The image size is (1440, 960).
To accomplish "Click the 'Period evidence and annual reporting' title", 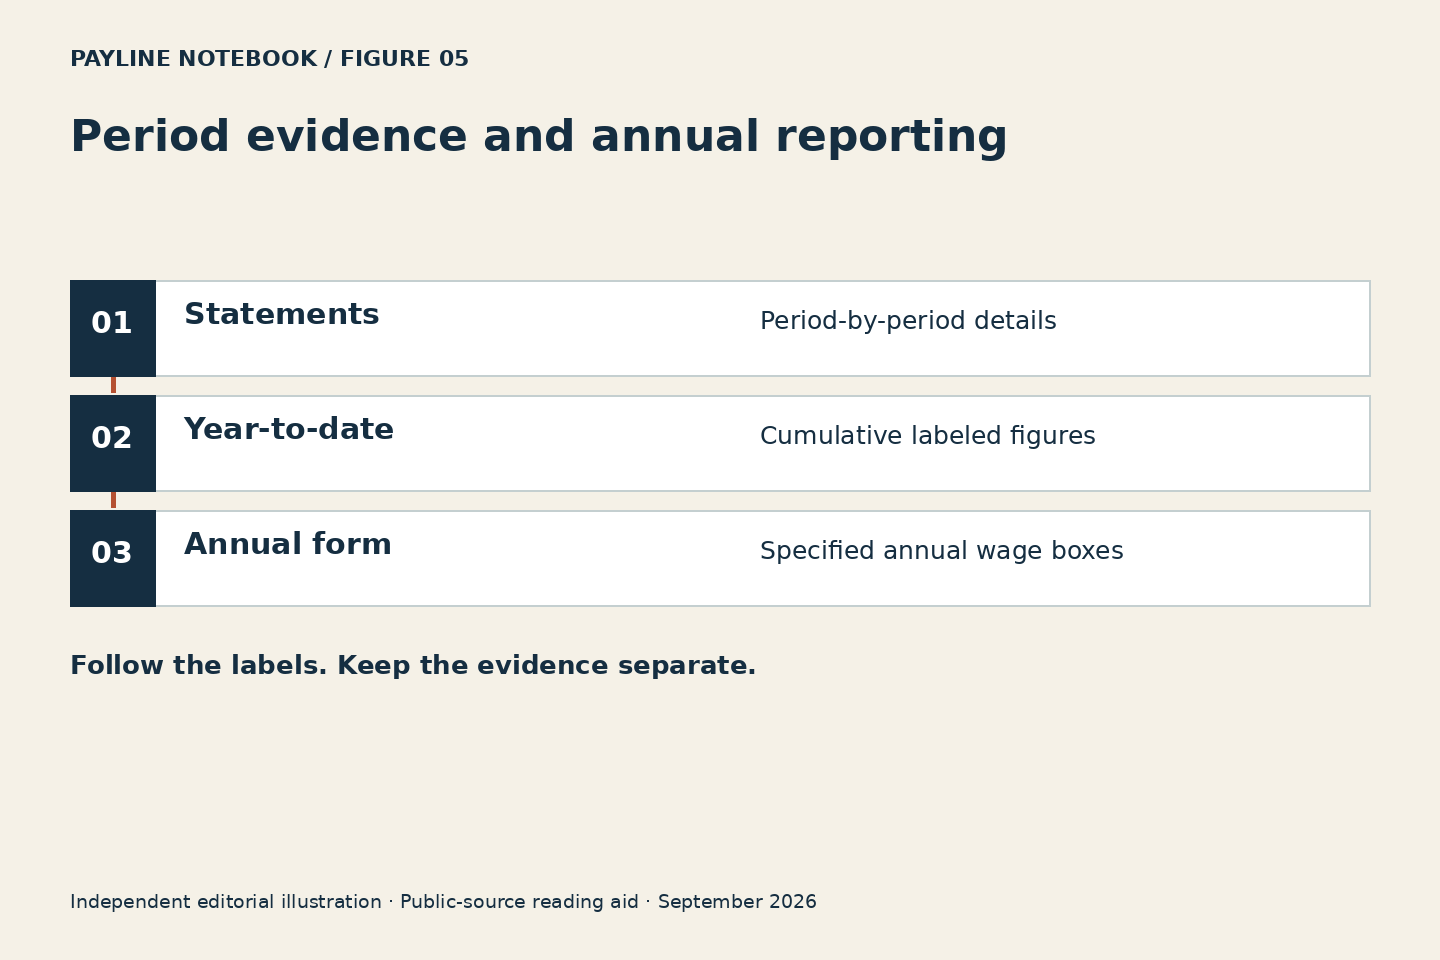I will pyautogui.click(x=539, y=138).
